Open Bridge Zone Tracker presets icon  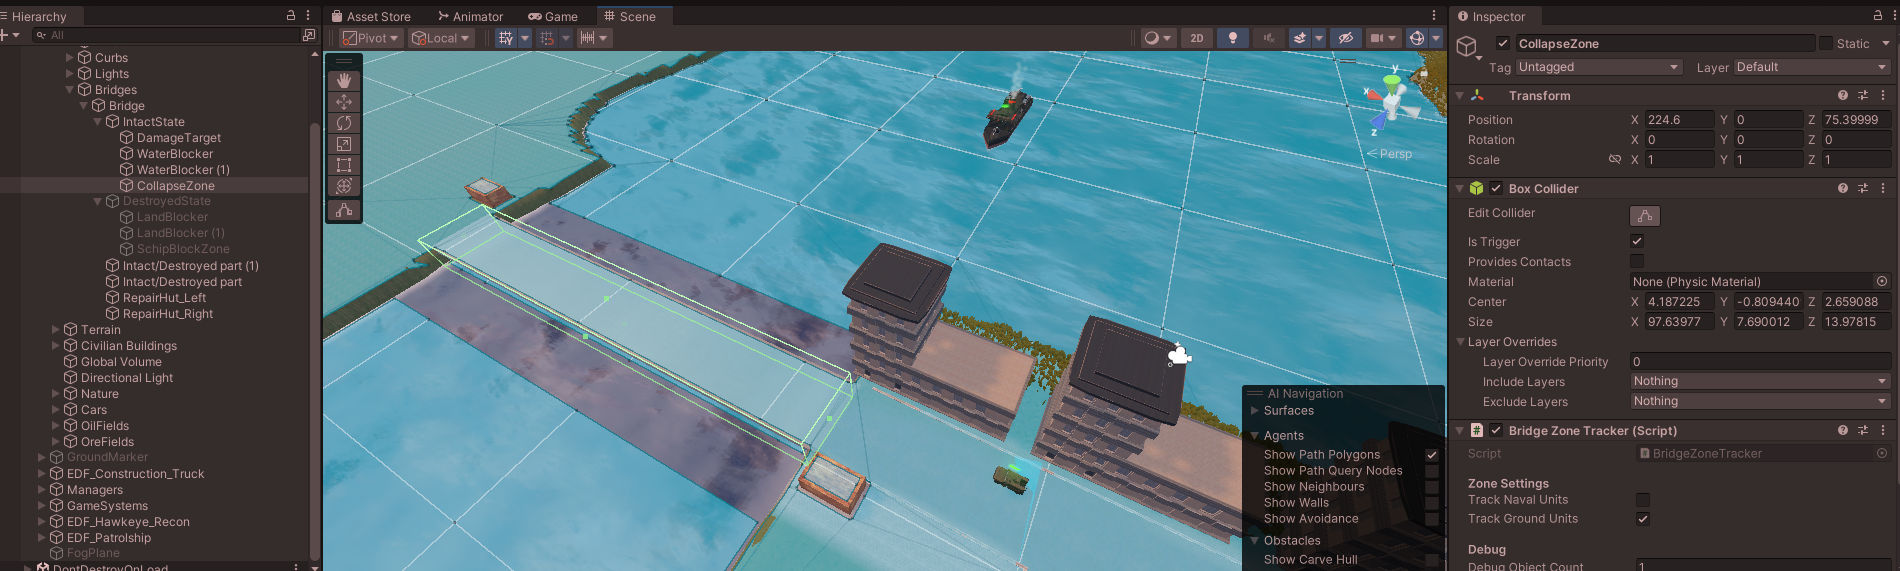[1863, 430]
